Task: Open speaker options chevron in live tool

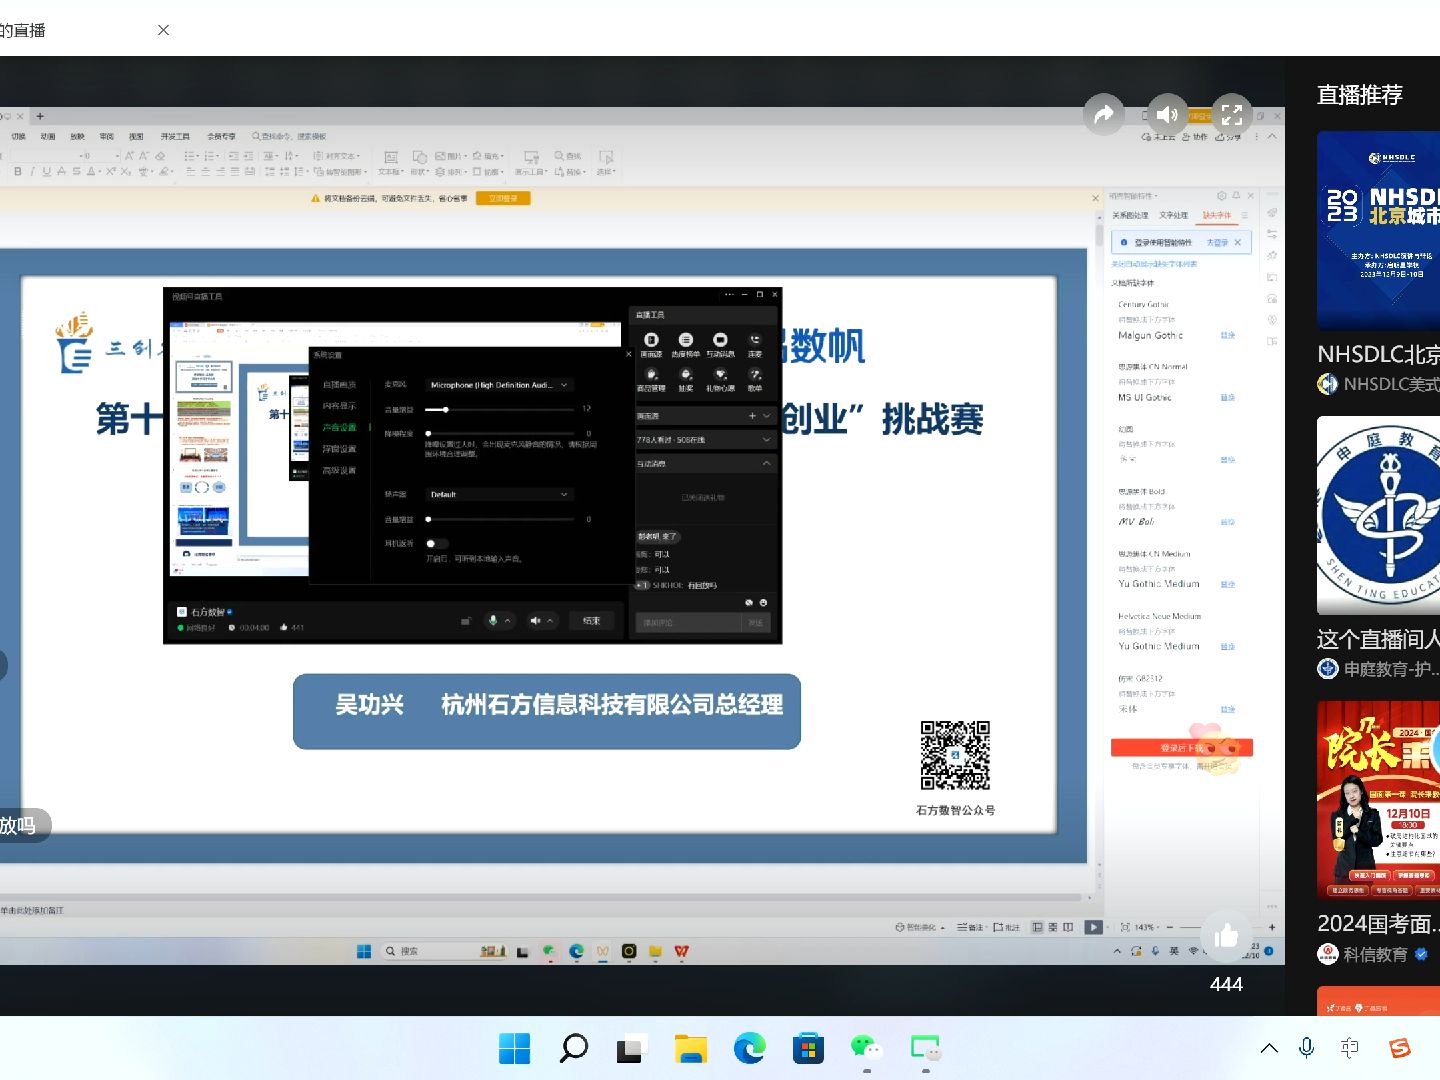Action: [x=550, y=621]
